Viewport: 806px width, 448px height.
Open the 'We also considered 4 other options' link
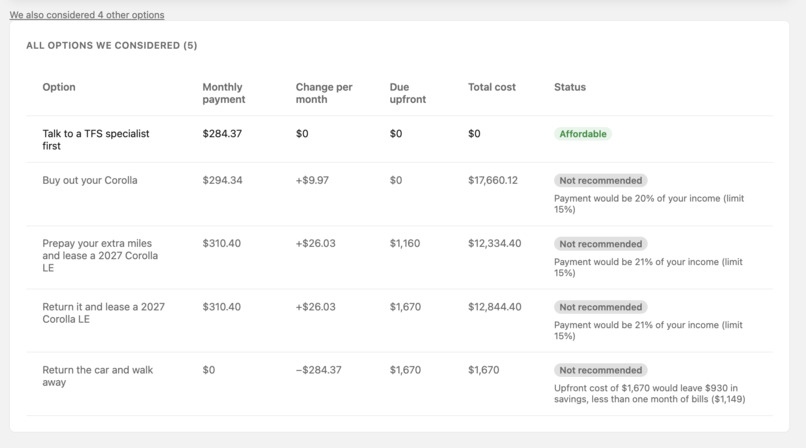click(87, 15)
